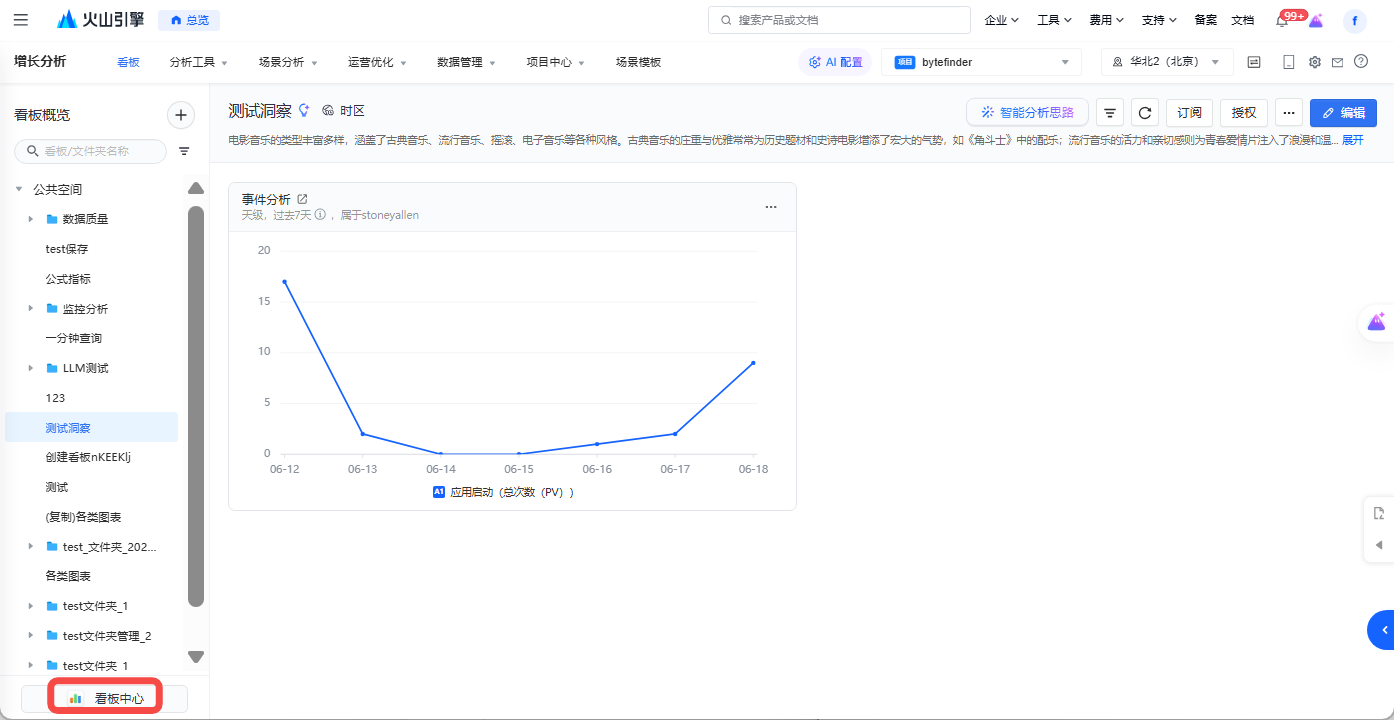Expand description with 展开 link
Screen dimensions: 1394x720
point(1352,140)
